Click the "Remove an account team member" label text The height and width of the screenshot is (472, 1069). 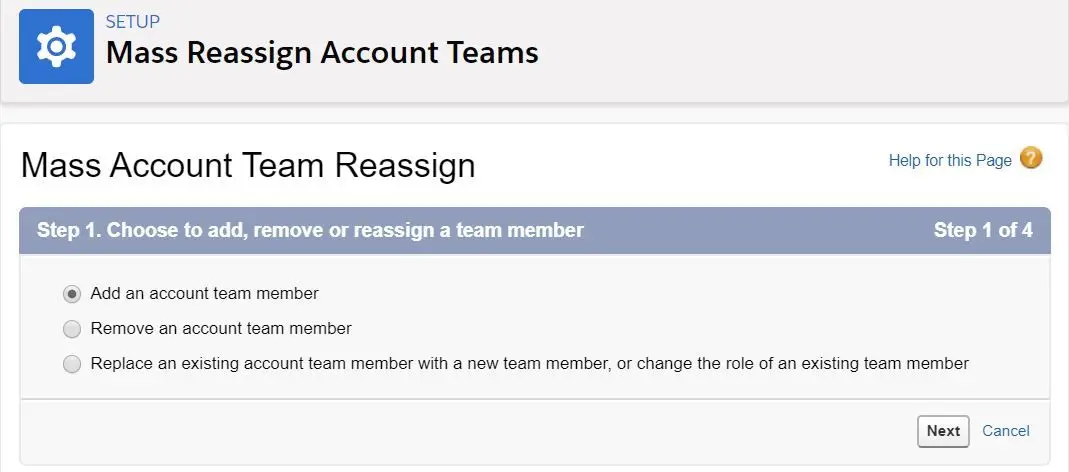coord(221,329)
